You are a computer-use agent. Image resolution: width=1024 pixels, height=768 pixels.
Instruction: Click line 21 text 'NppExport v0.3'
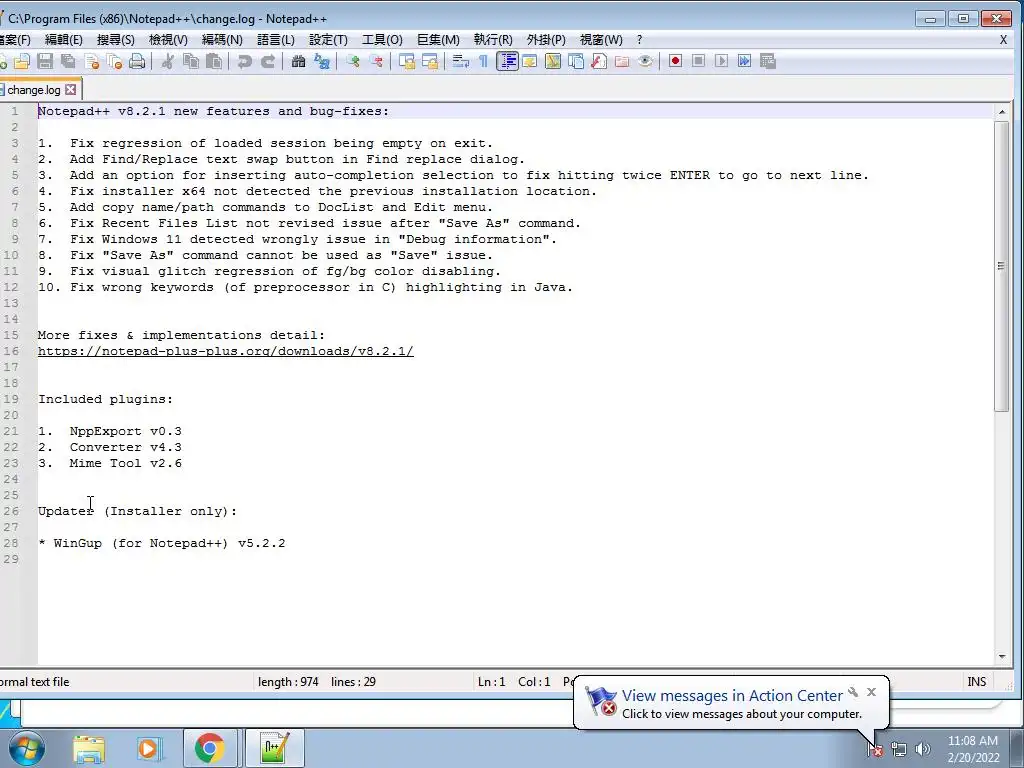click(x=125, y=432)
